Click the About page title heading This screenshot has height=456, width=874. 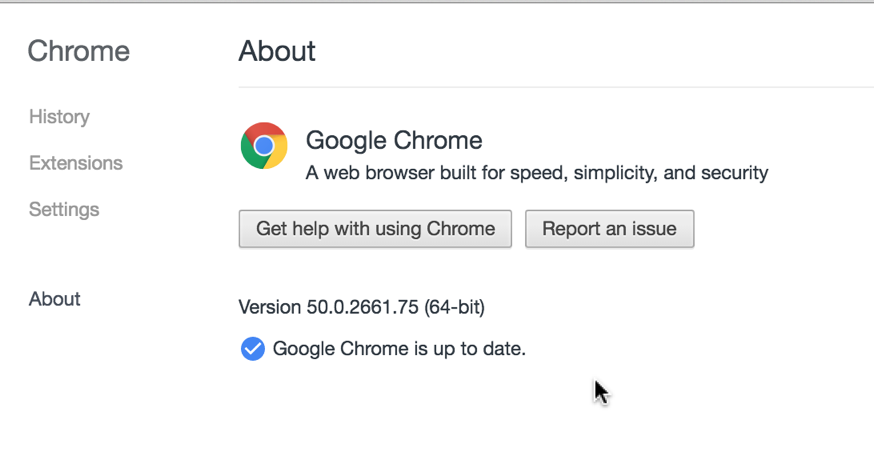point(277,51)
